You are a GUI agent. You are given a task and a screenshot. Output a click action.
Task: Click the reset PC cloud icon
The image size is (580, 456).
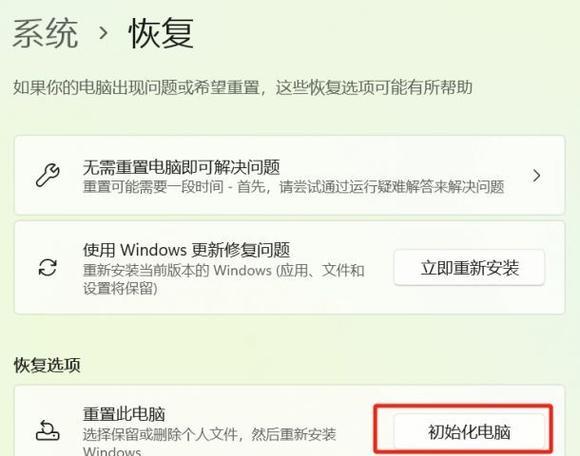point(47,430)
